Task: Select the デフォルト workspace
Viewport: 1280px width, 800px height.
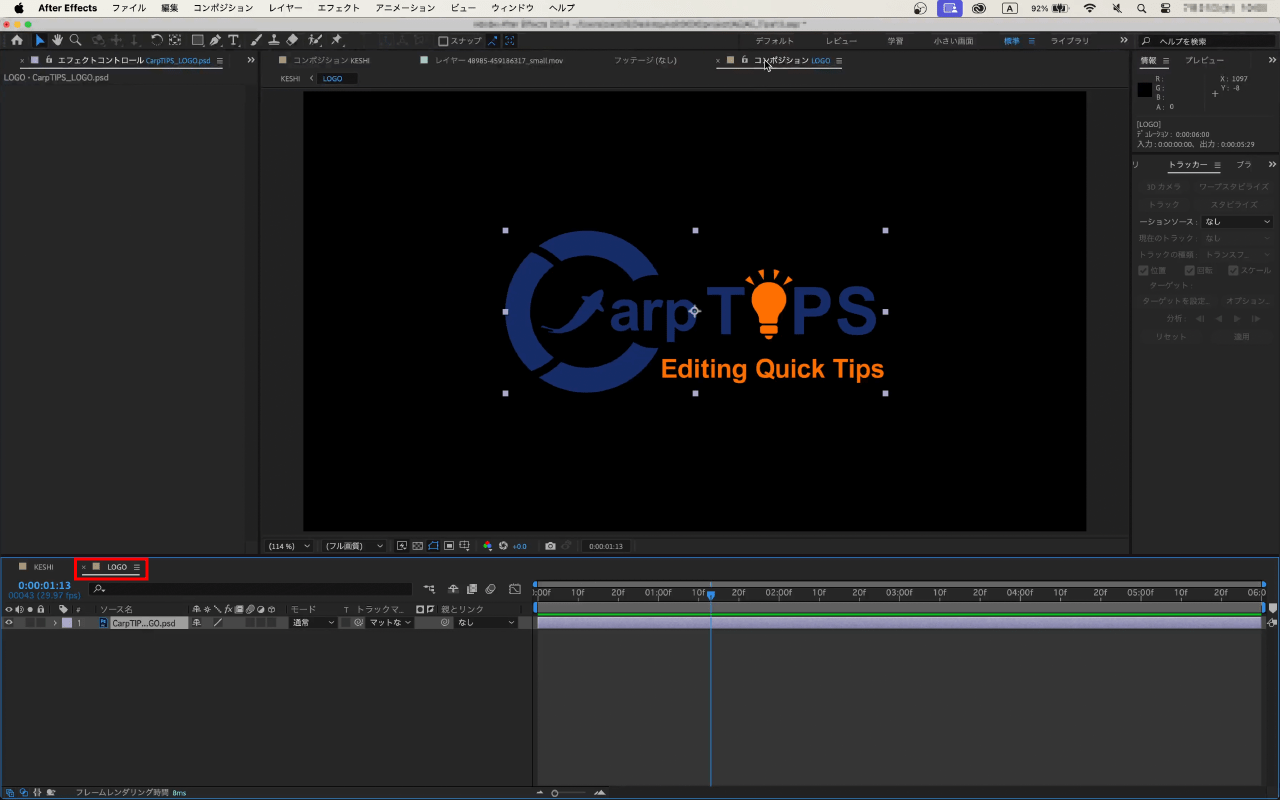Action: click(x=774, y=41)
